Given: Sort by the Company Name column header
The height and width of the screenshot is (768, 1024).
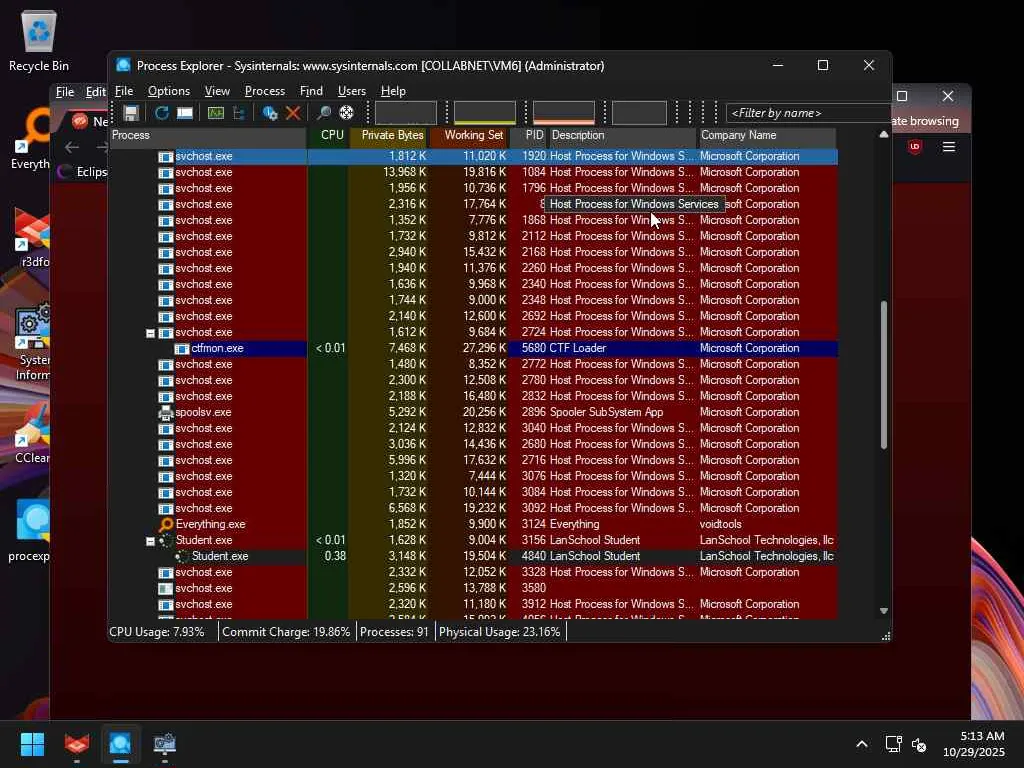Looking at the screenshot, I should [766, 136].
